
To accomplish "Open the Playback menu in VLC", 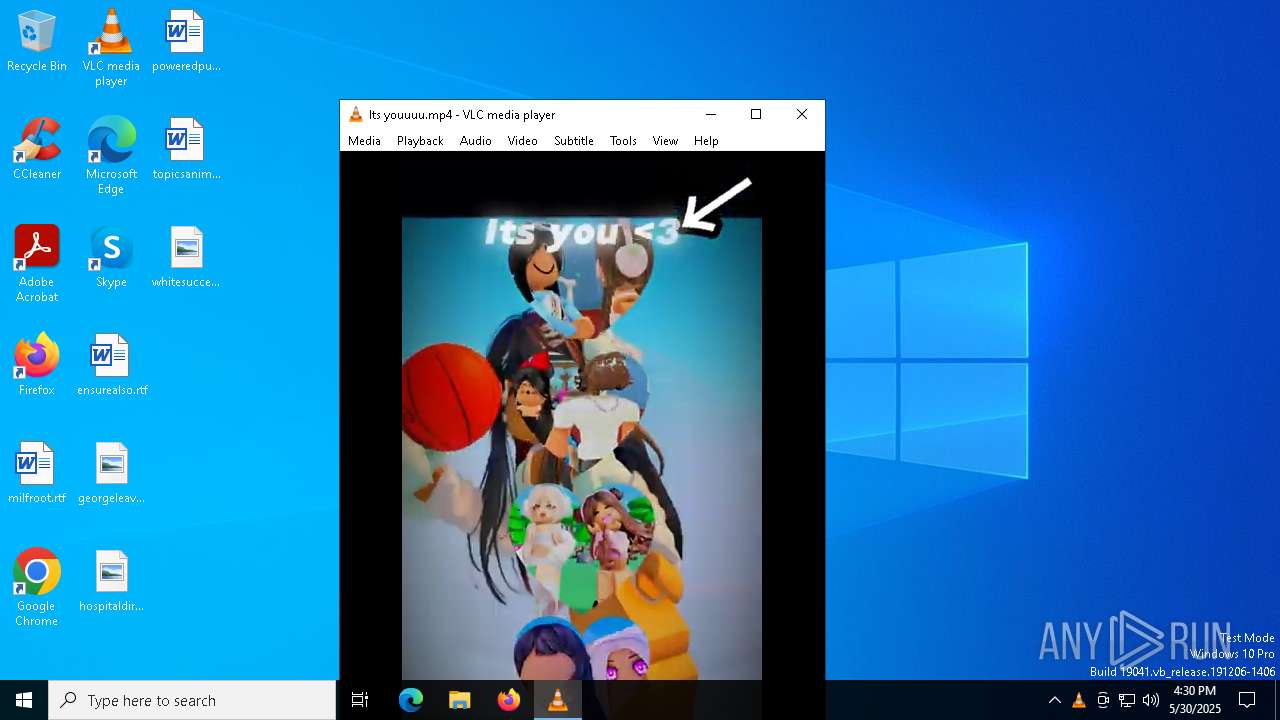I will click(x=420, y=141).
